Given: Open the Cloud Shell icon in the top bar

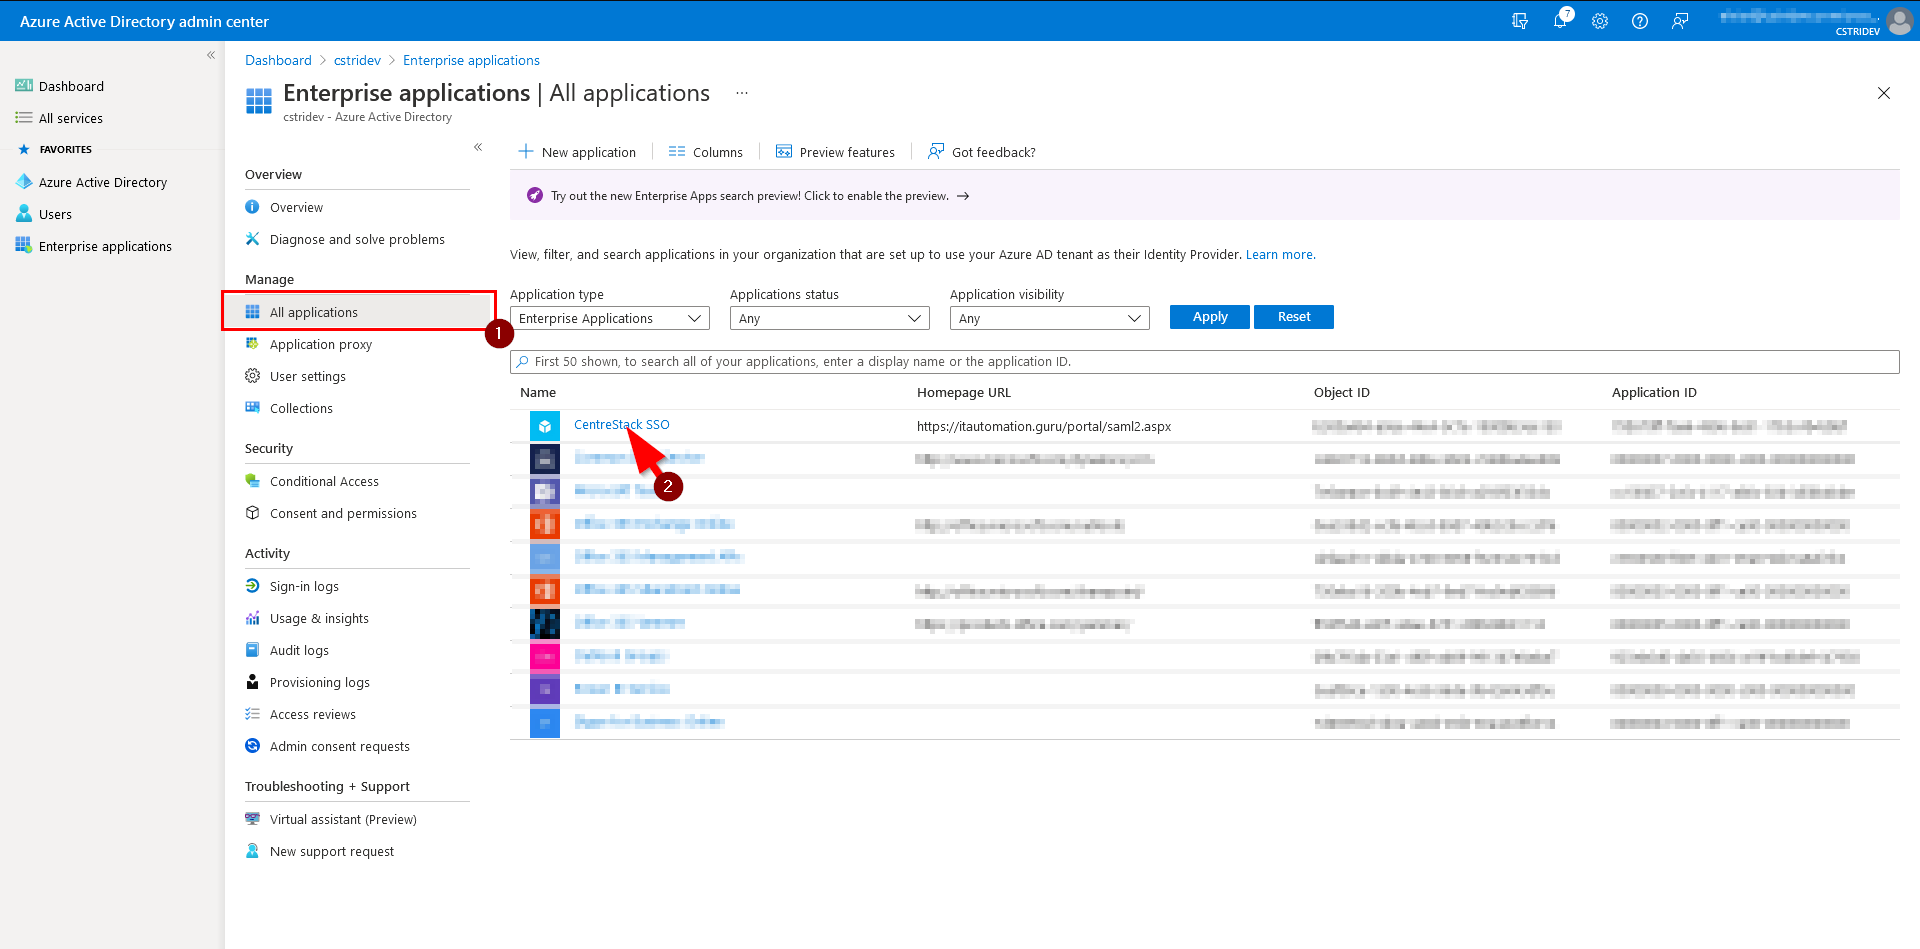Looking at the screenshot, I should click(x=1520, y=21).
